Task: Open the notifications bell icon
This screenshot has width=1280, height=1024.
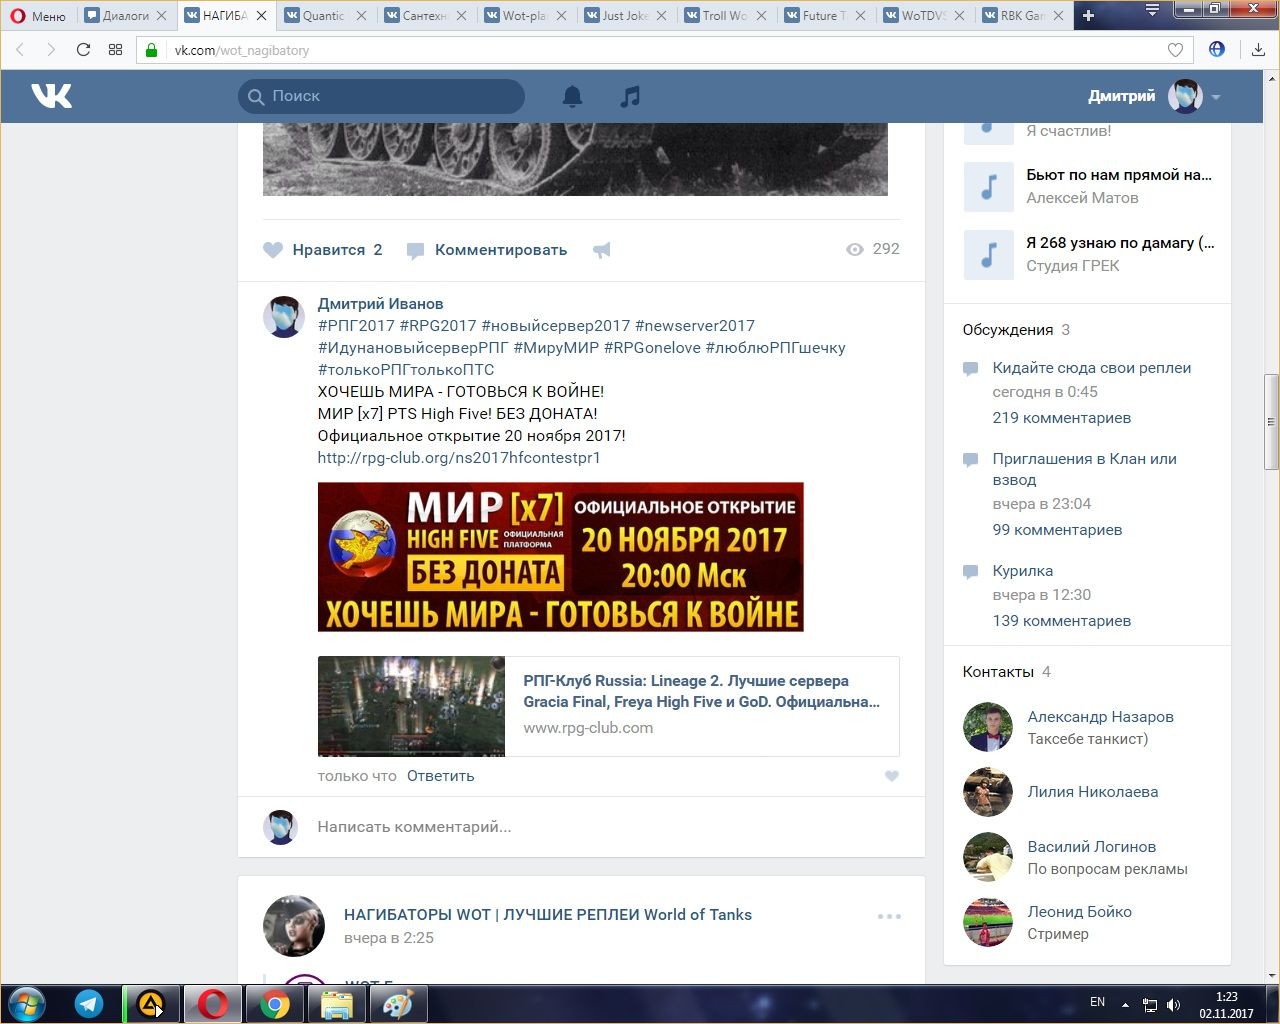Action: 572,96
